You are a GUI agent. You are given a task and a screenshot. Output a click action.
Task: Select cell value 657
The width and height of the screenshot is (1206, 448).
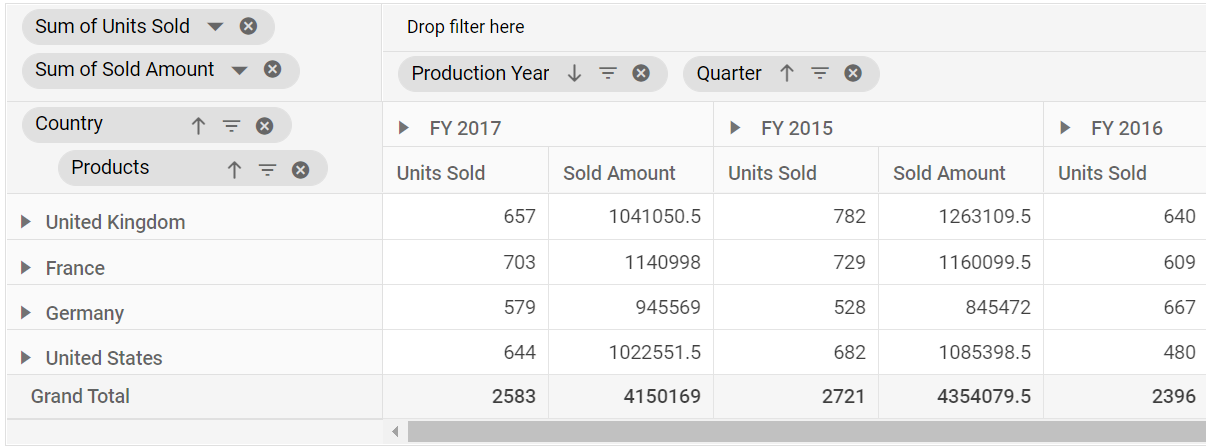click(x=465, y=217)
